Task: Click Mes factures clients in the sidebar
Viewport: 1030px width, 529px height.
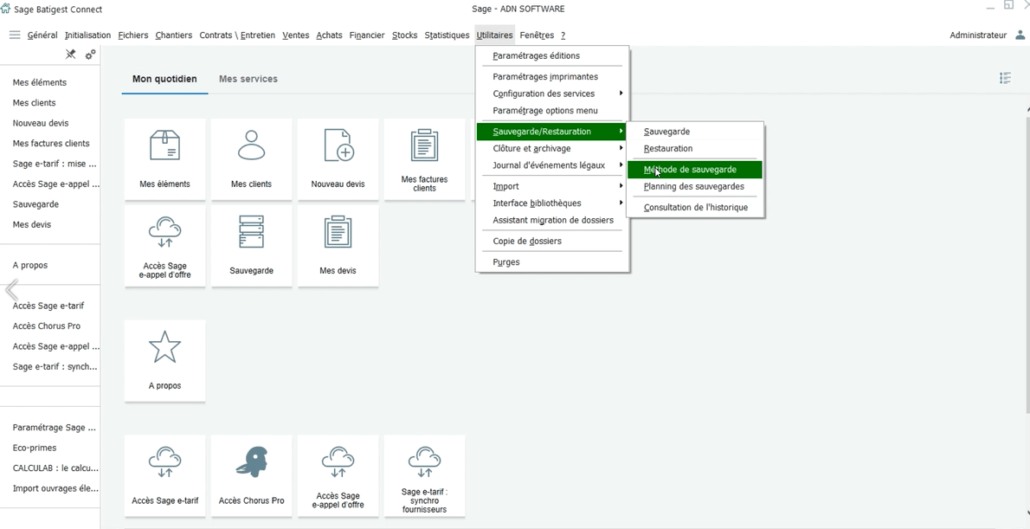Action: [x=51, y=143]
